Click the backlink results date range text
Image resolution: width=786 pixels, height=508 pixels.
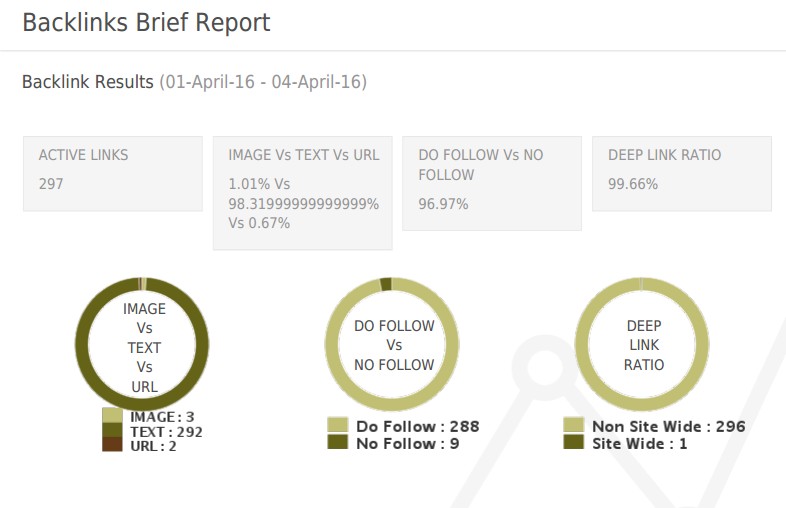263,82
